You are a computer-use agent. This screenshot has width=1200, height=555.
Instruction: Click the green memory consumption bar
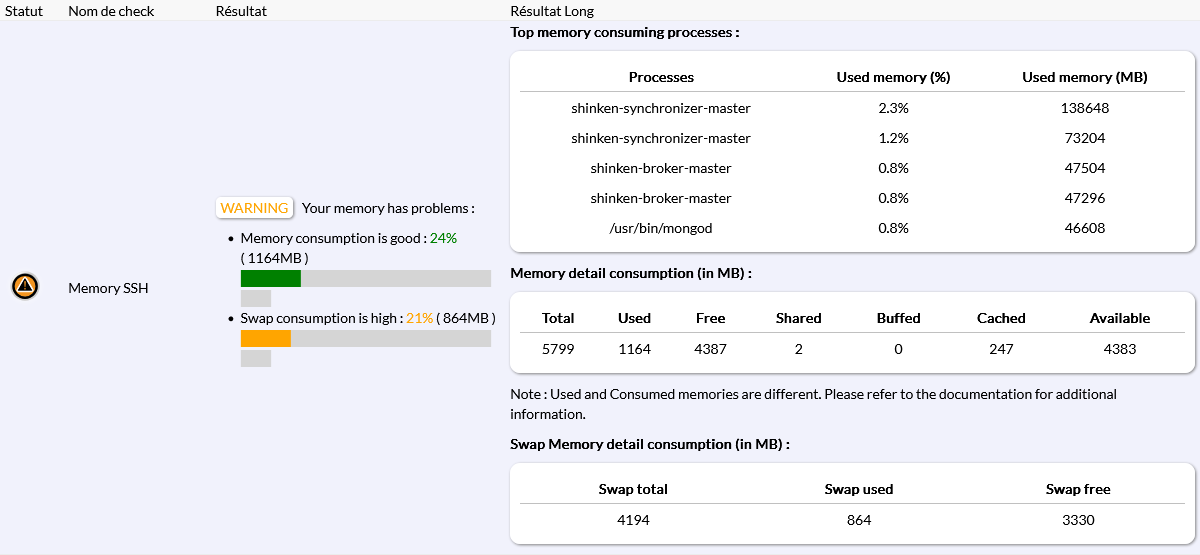click(x=271, y=278)
